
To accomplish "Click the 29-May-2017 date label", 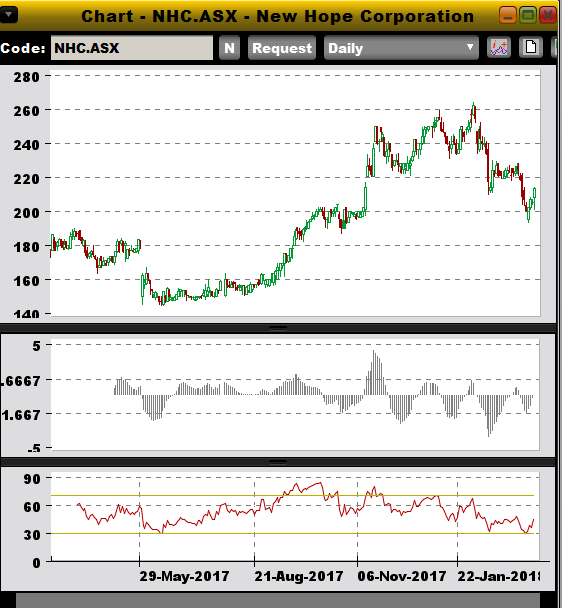I will [184, 576].
